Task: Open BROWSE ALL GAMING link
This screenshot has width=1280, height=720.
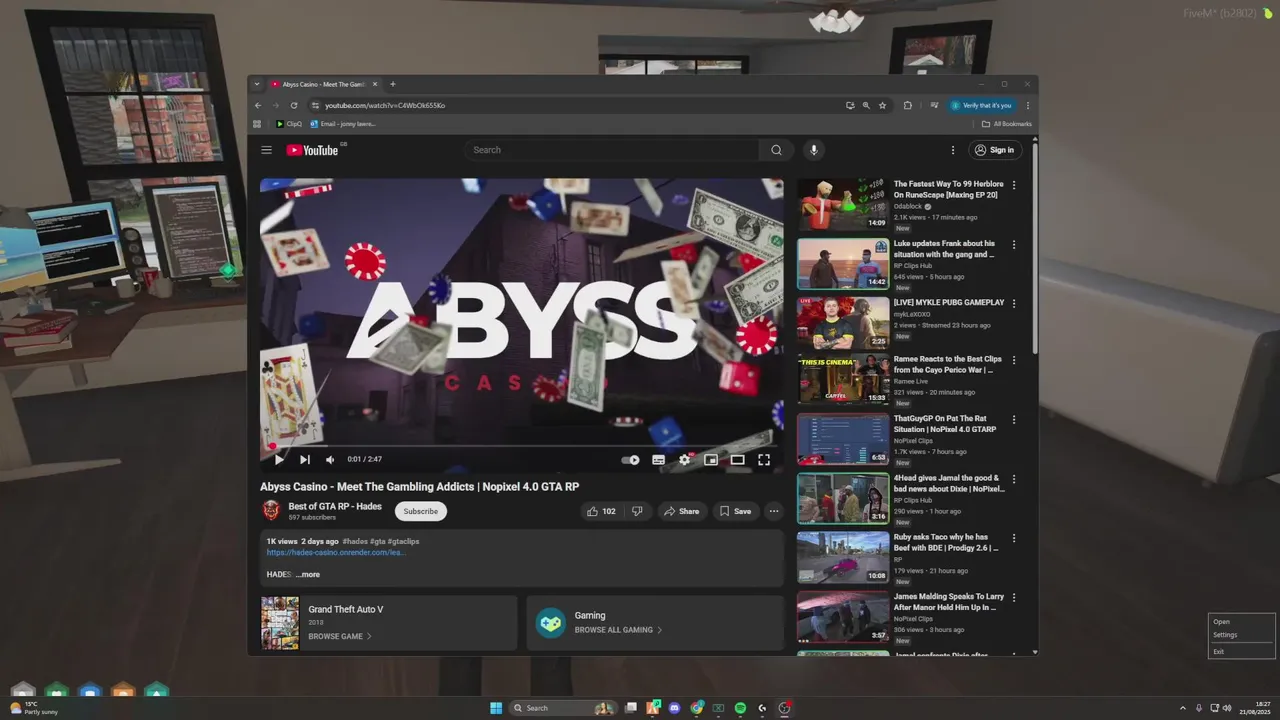Action: (x=618, y=630)
